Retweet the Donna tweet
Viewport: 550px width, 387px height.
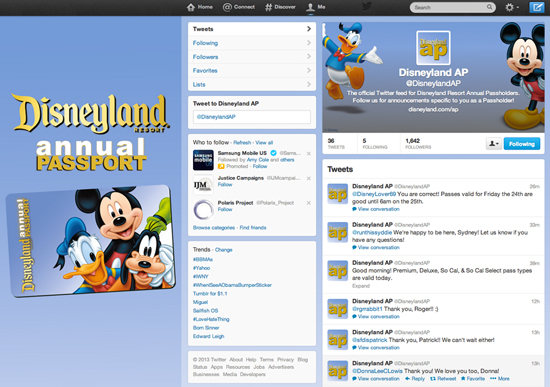coord(443,379)
